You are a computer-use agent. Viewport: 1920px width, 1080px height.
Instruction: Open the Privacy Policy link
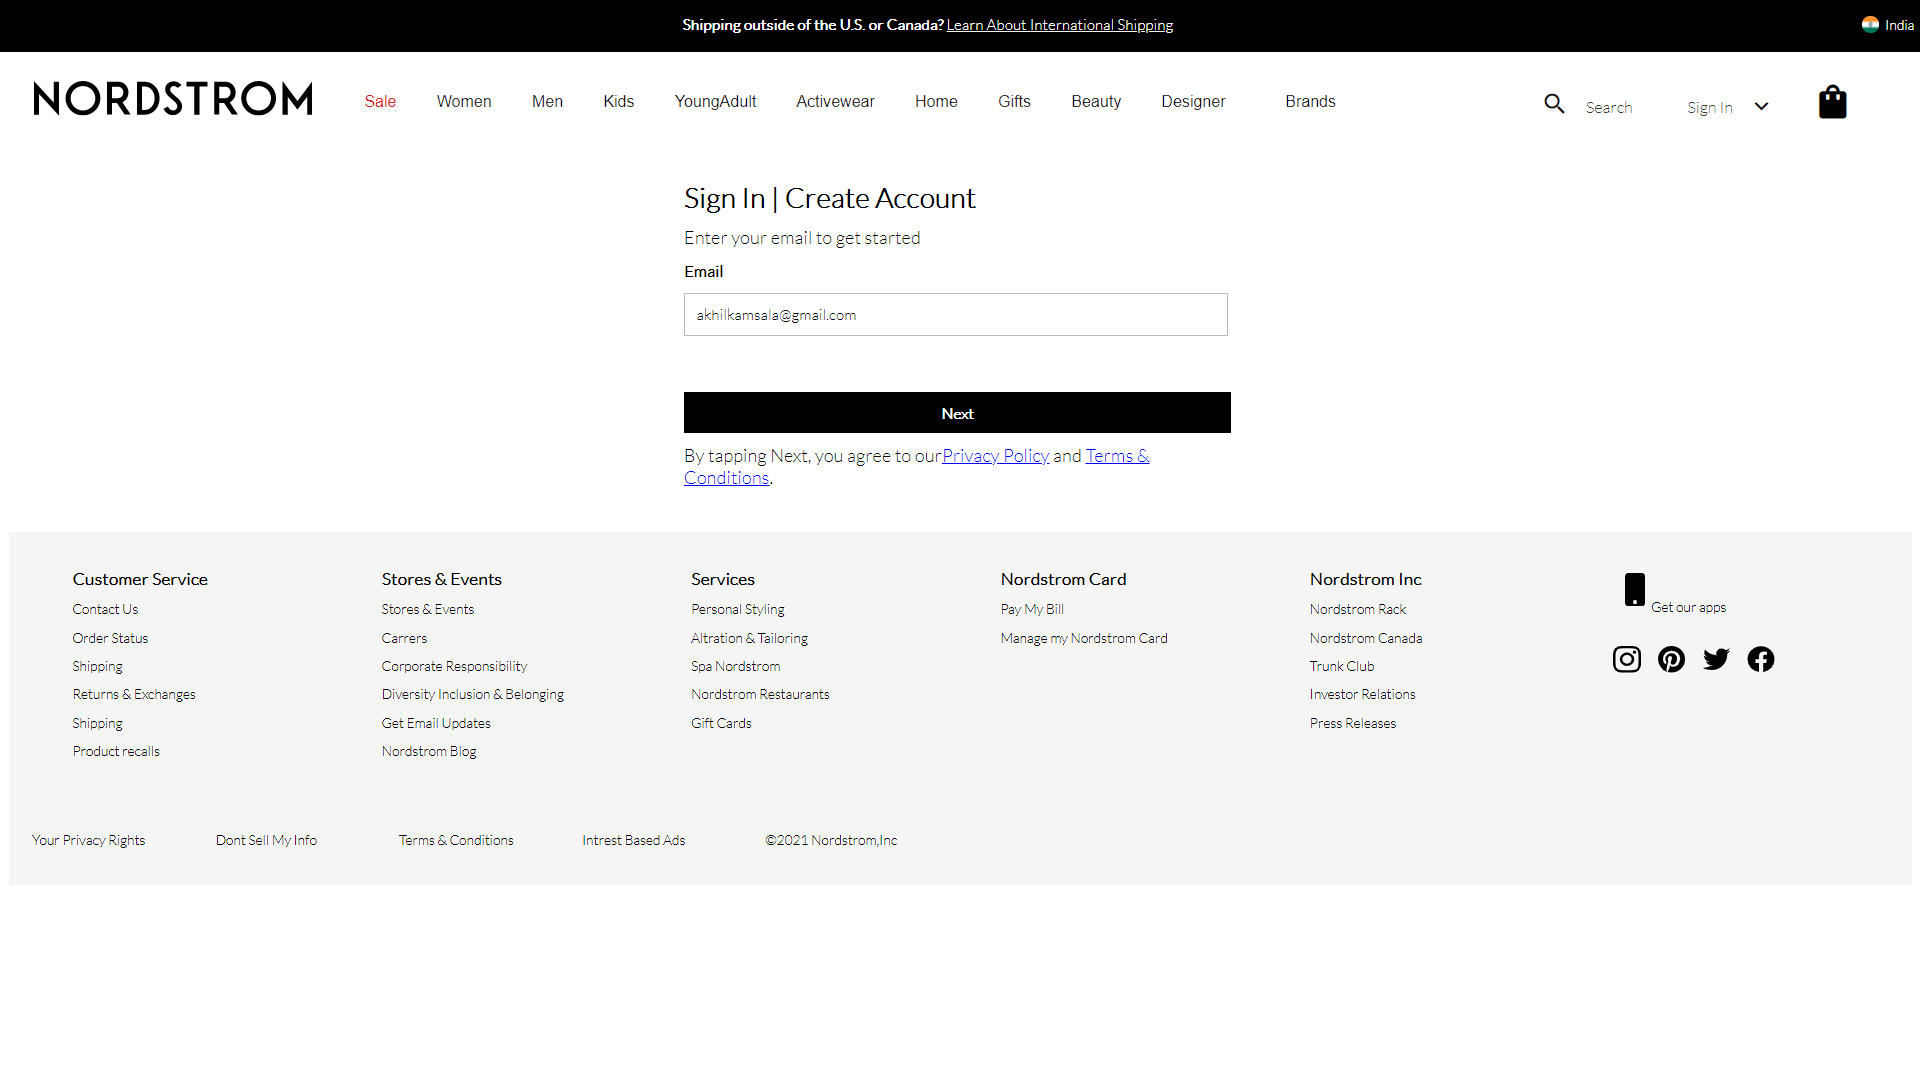[995, 456]
